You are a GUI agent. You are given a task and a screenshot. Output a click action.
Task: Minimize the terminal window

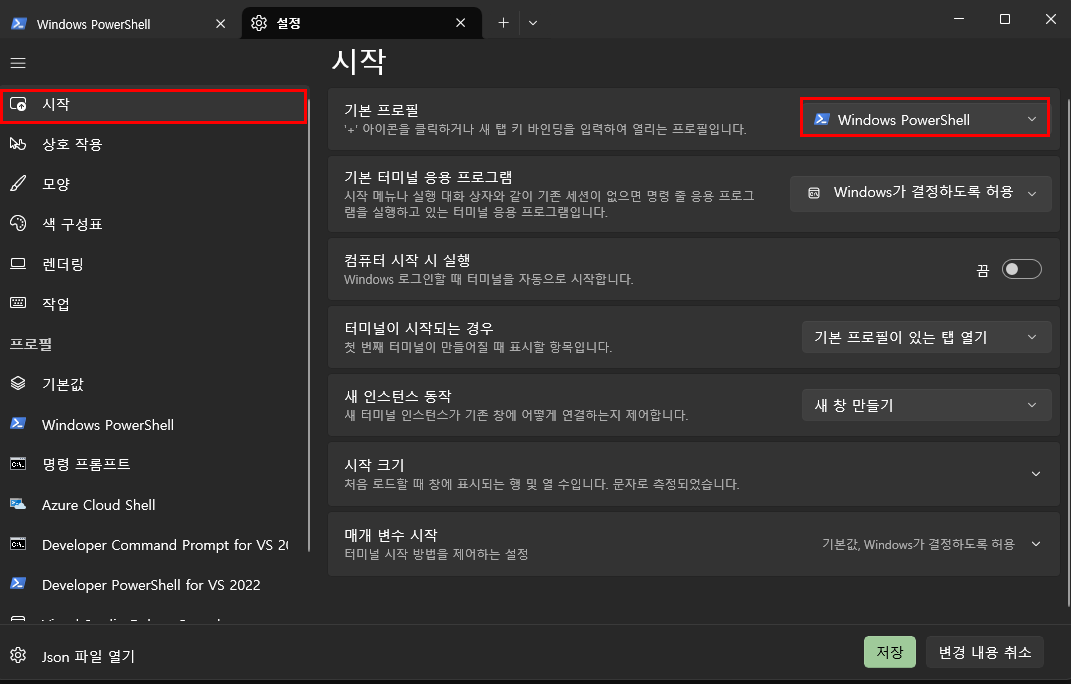coord(959,19)
